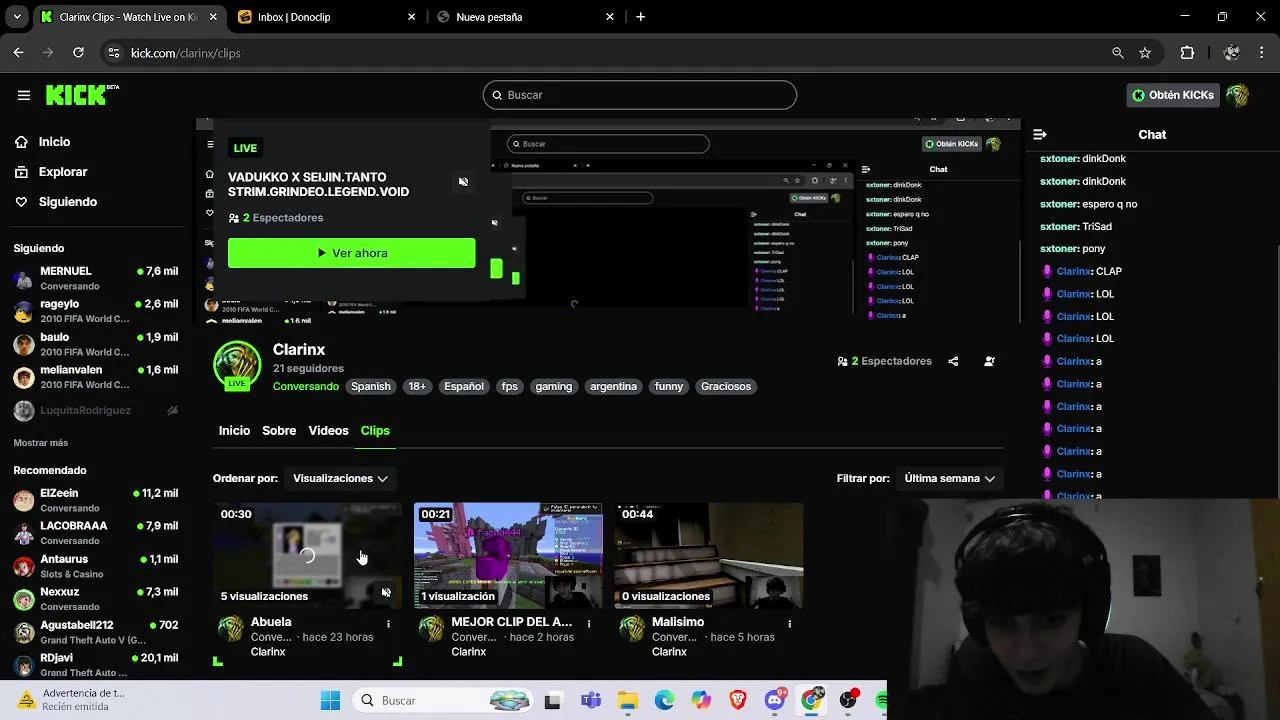Click the argentina tag

click(613, 386)
